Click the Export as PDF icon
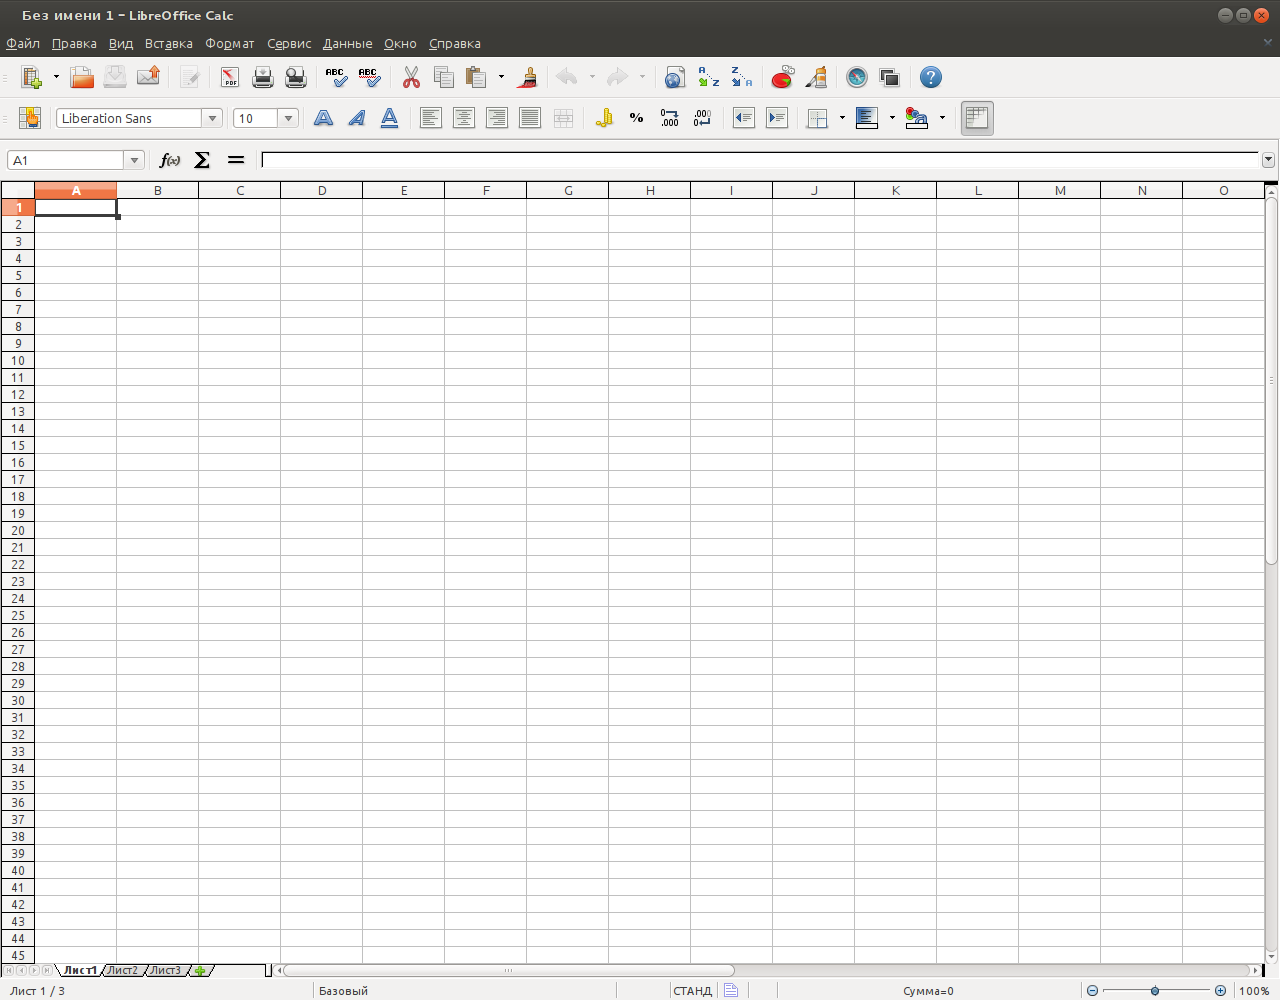1280x1000 pixels. 230,77
